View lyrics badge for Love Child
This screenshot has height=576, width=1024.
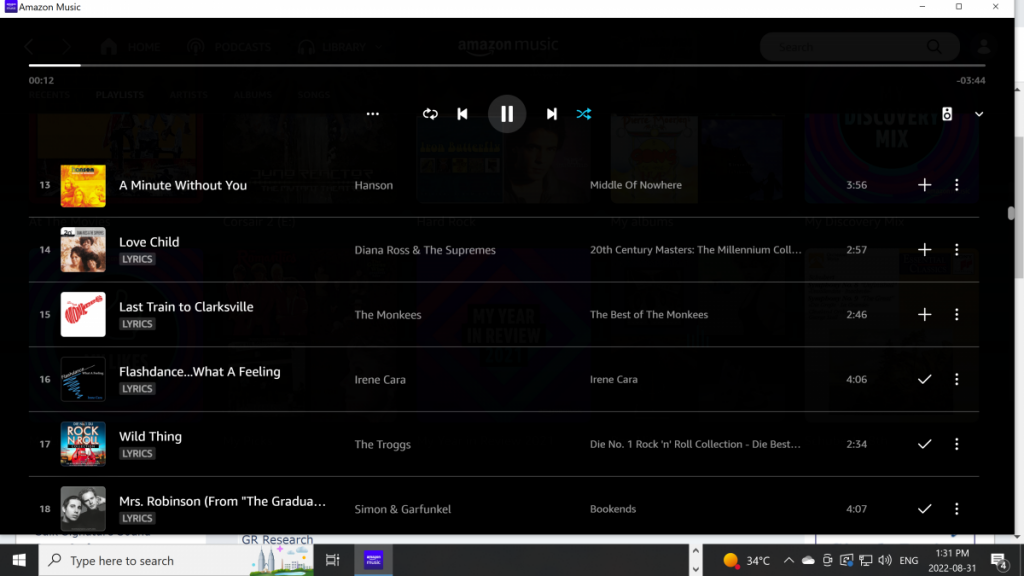tap(137, 259)
